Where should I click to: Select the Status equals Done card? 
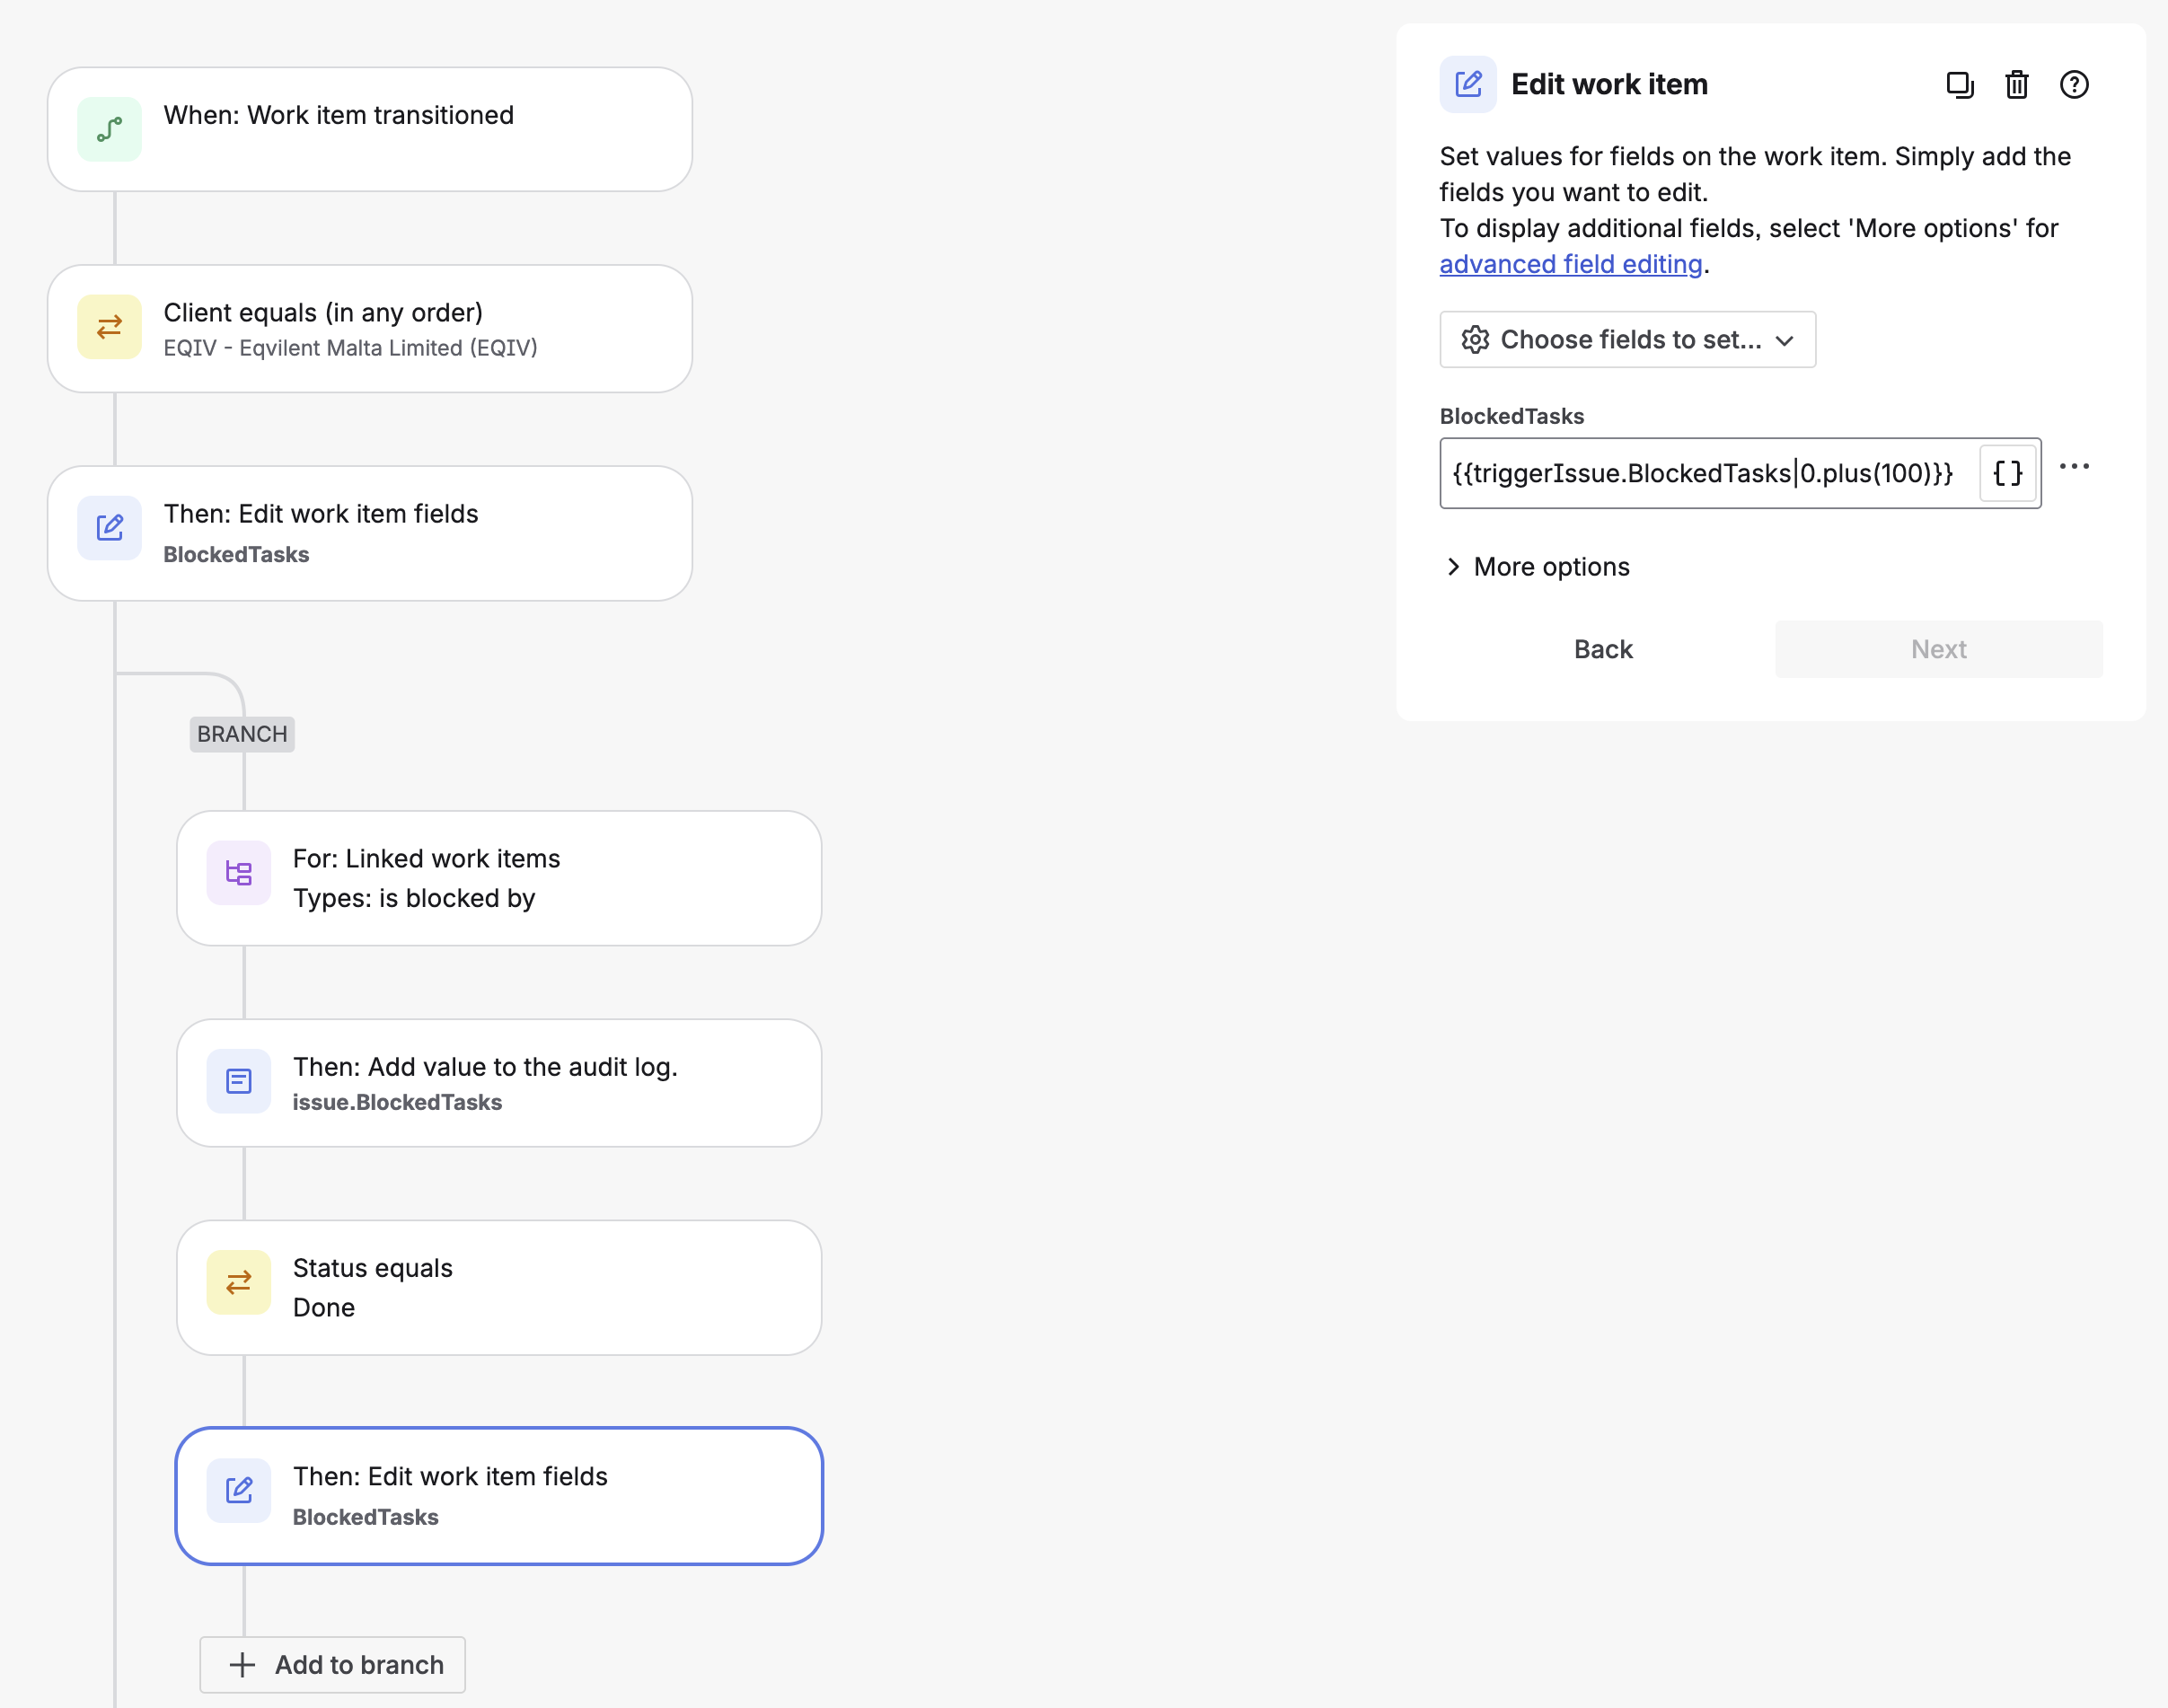click(499, 1287)
